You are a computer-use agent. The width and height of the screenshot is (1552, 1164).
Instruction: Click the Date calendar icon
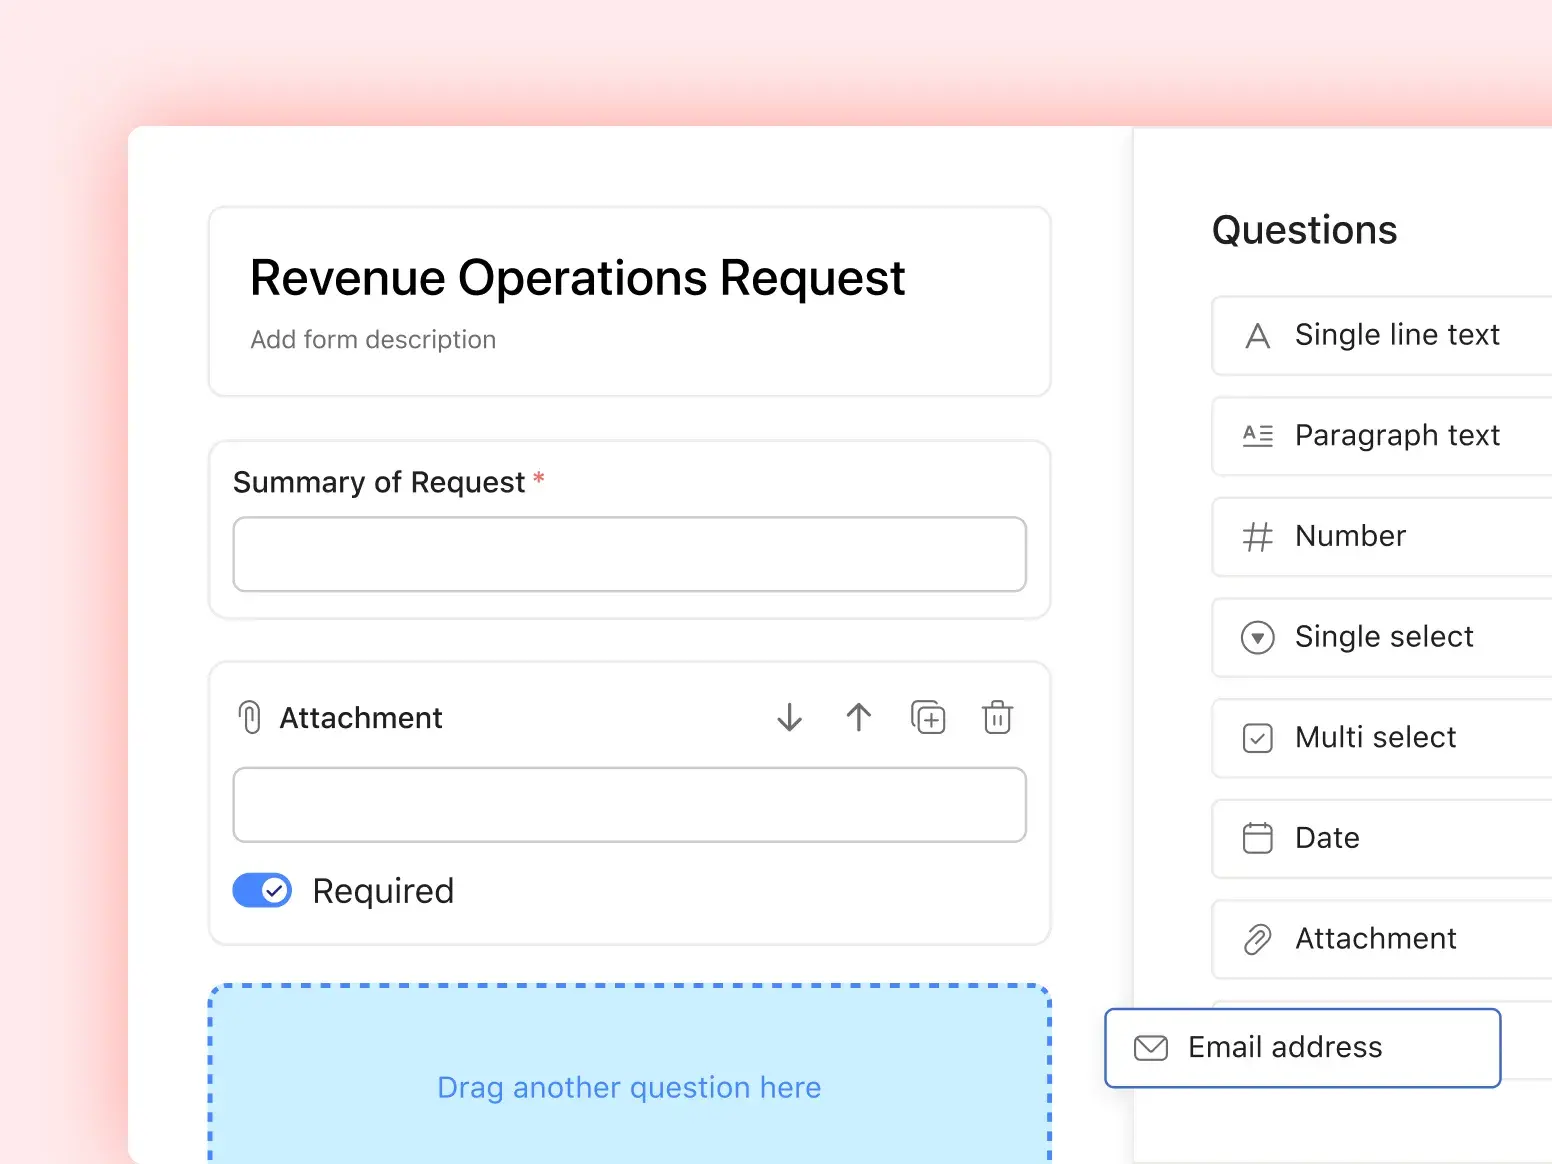(x=1257, y=838)
